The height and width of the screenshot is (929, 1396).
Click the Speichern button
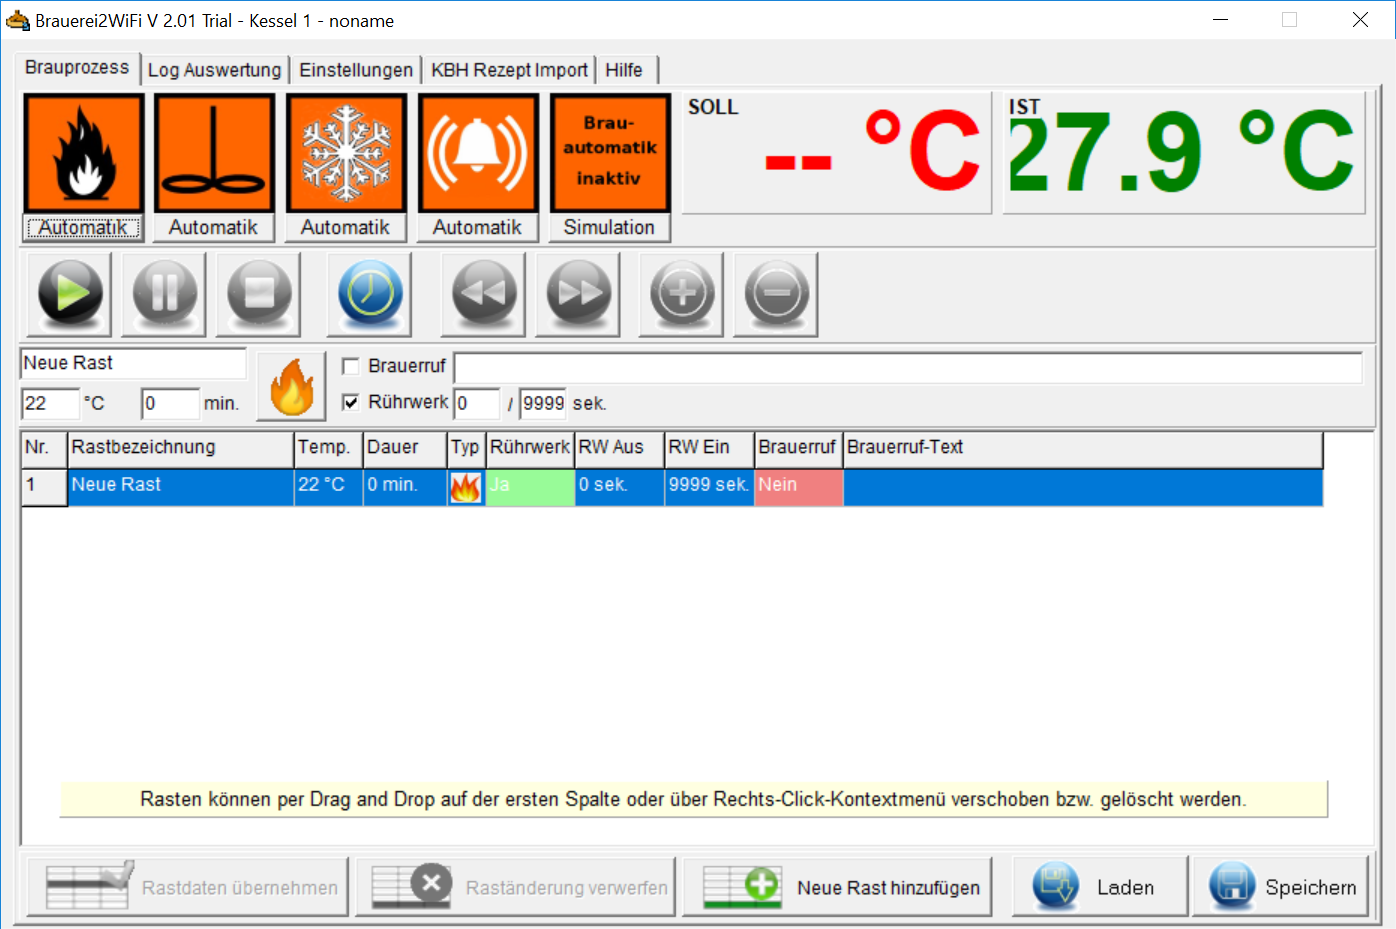(1282, 887)
